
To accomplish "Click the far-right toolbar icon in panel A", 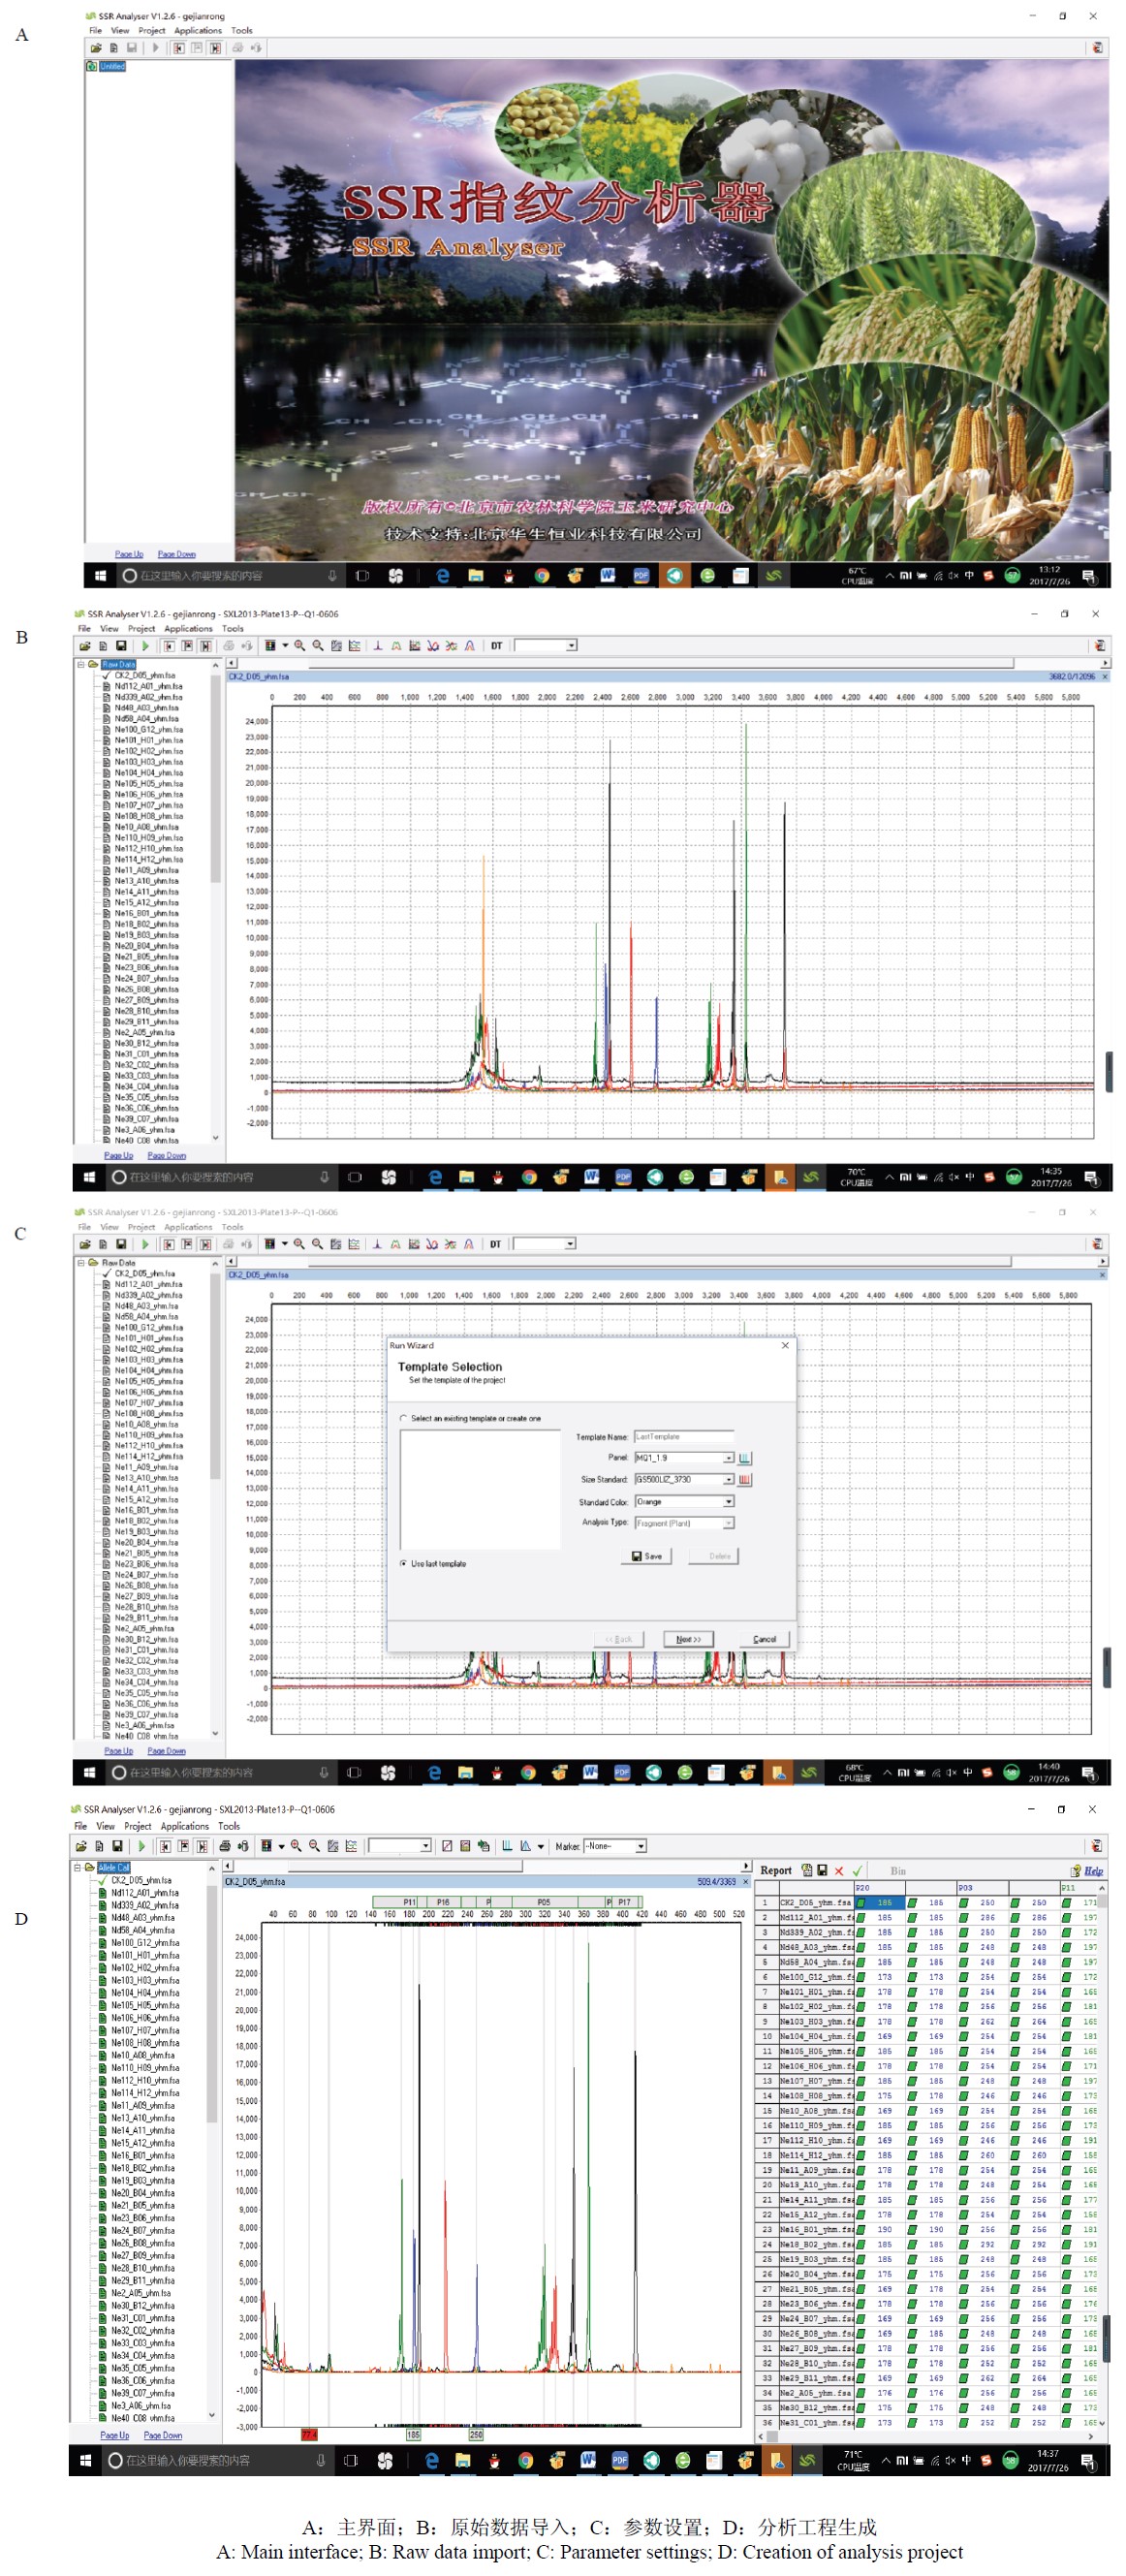I will coord(1098,47).
